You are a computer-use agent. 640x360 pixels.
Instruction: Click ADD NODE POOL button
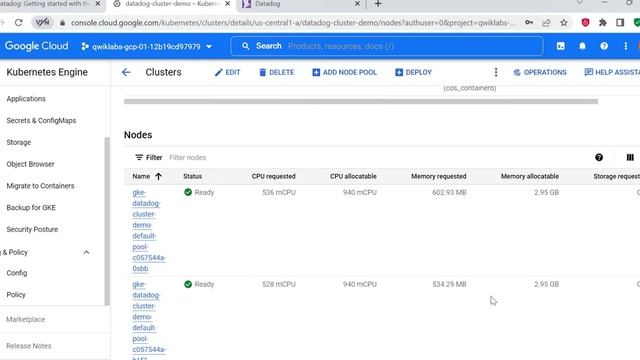tap(344, 72)
